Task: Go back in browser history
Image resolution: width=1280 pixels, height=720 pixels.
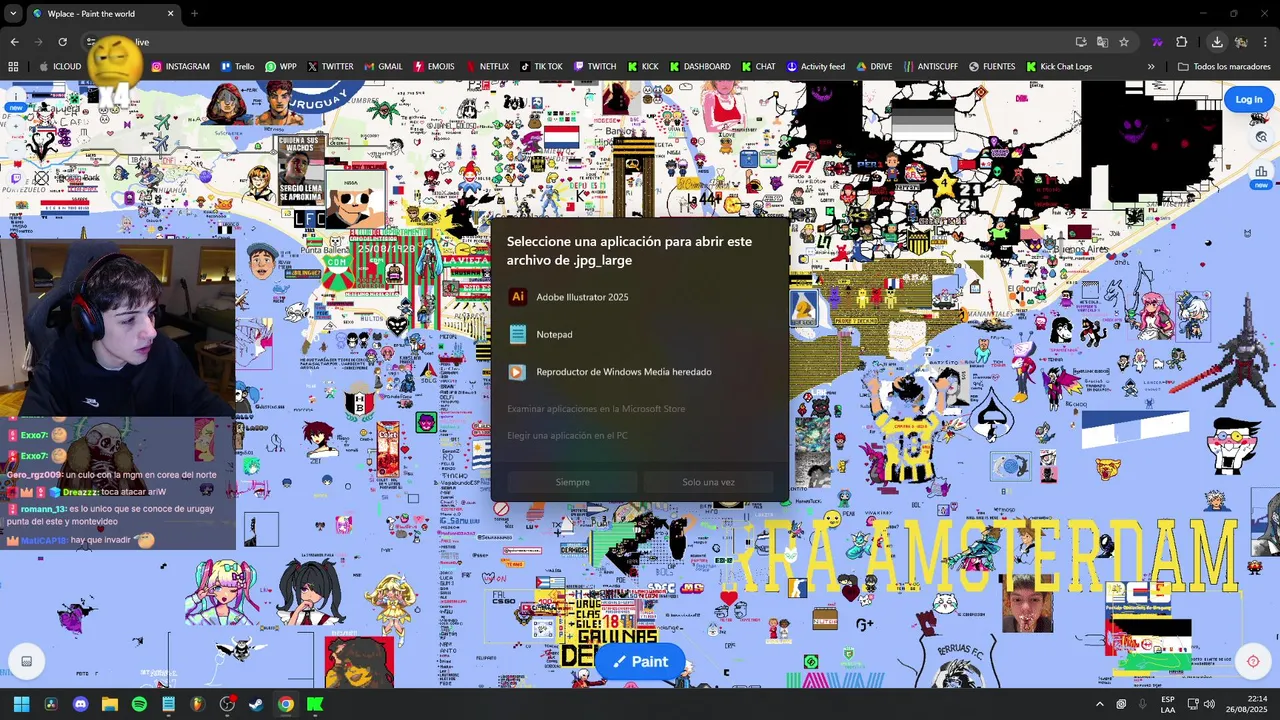Action: 14,42
